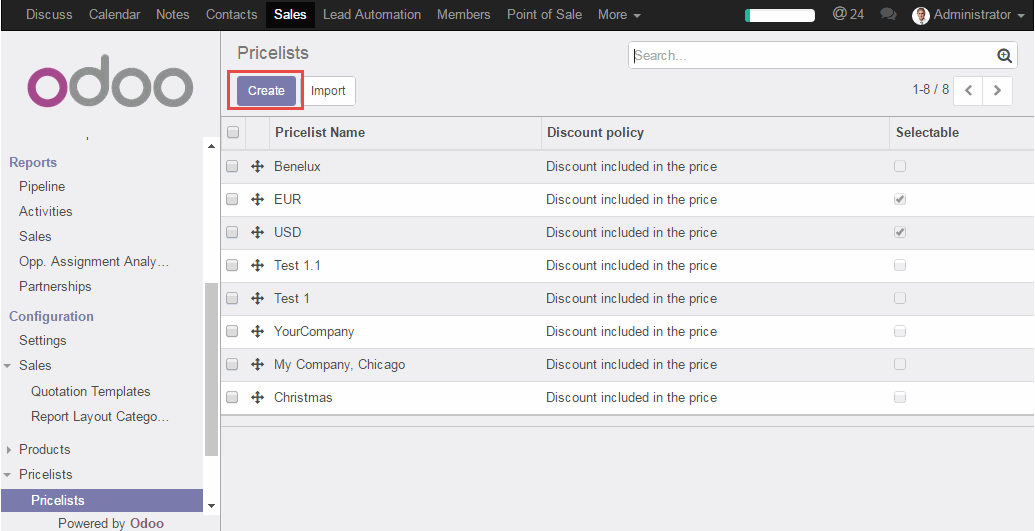Click the Import button
The height and width of the screenshot is (531, 1035).
(x=328, y=91)
